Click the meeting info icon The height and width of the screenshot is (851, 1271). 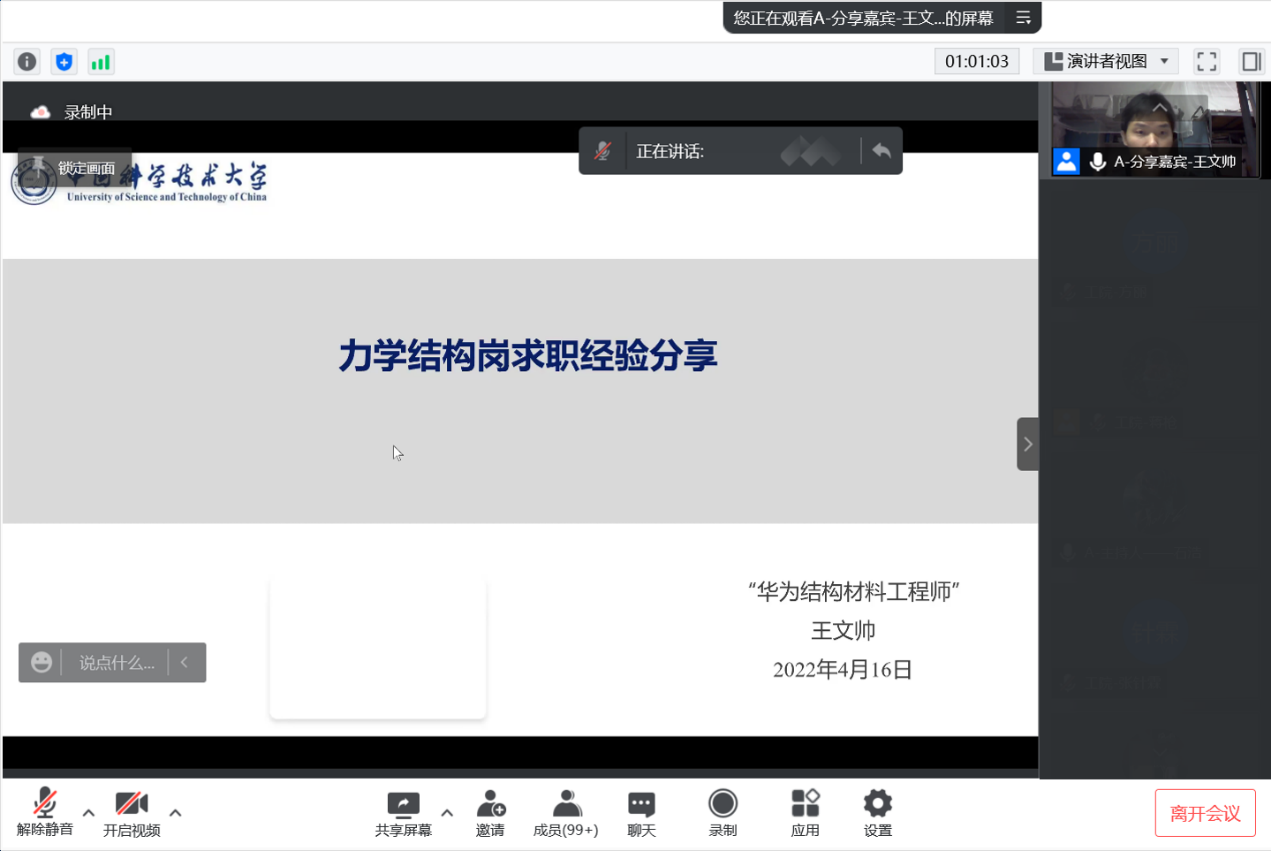point(27,62)
